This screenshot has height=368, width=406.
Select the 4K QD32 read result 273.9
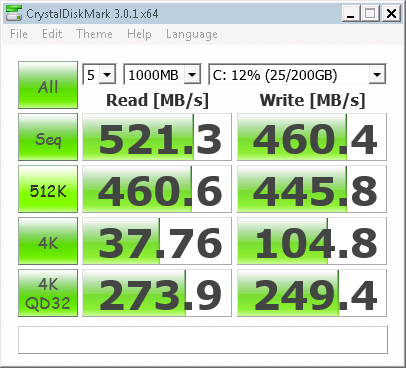click(157, 293)
